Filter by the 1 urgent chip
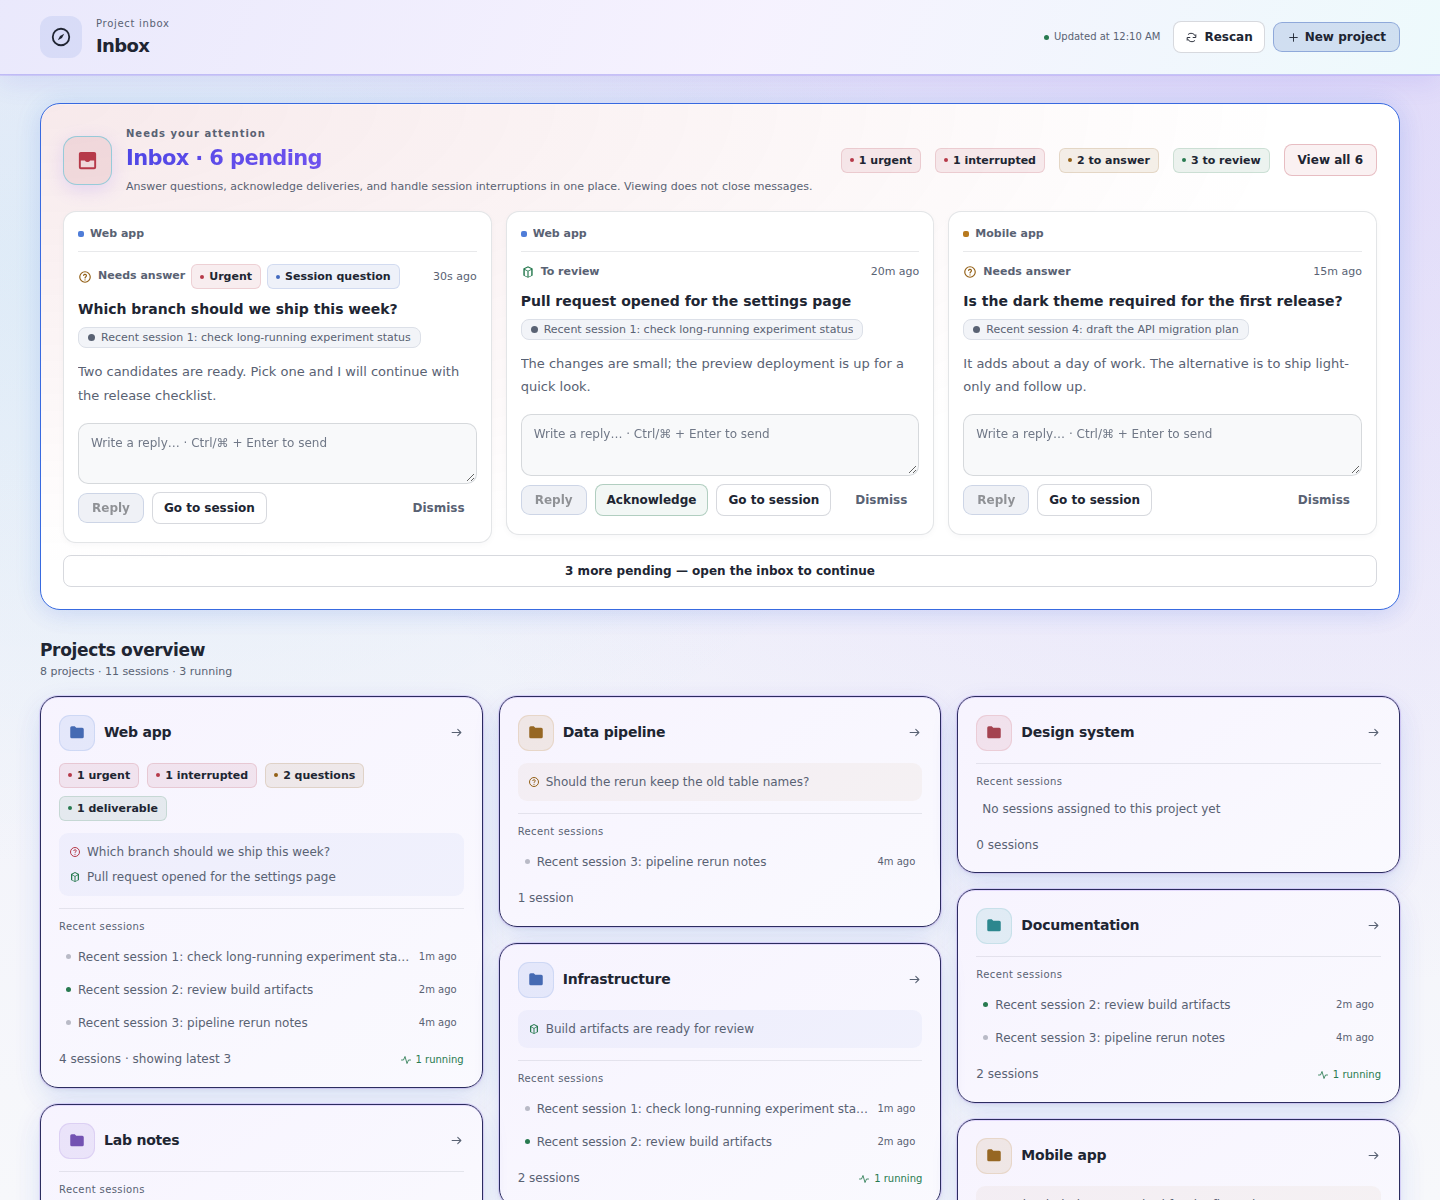 881,160
